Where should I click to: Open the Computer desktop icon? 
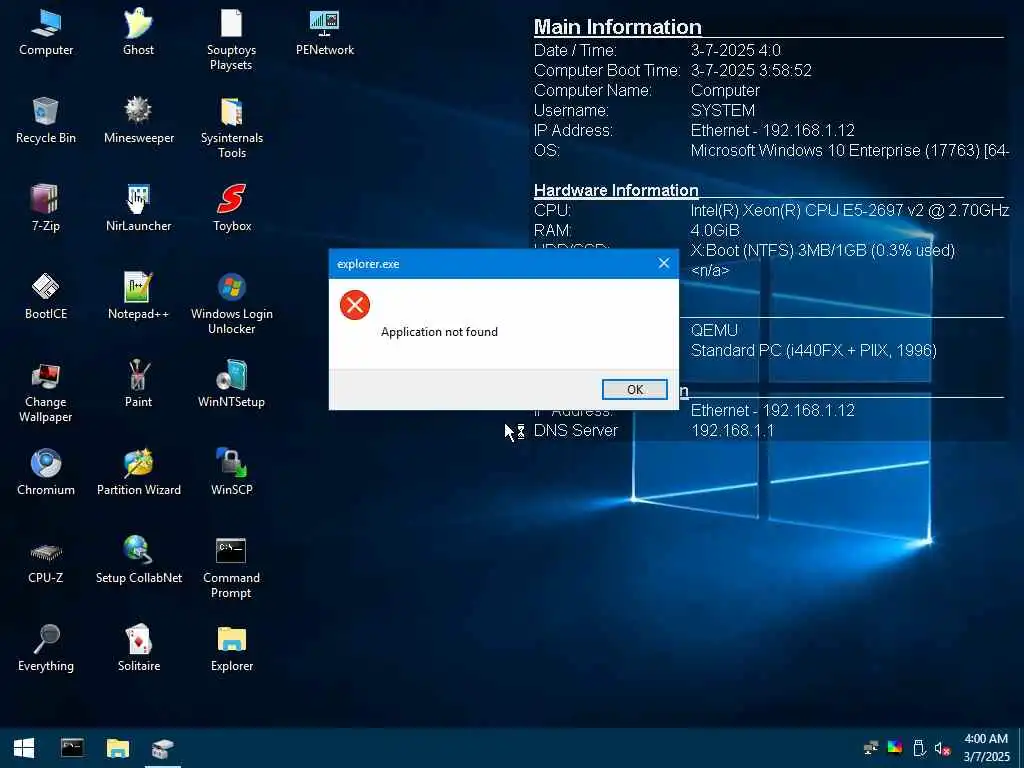(46, 33)
